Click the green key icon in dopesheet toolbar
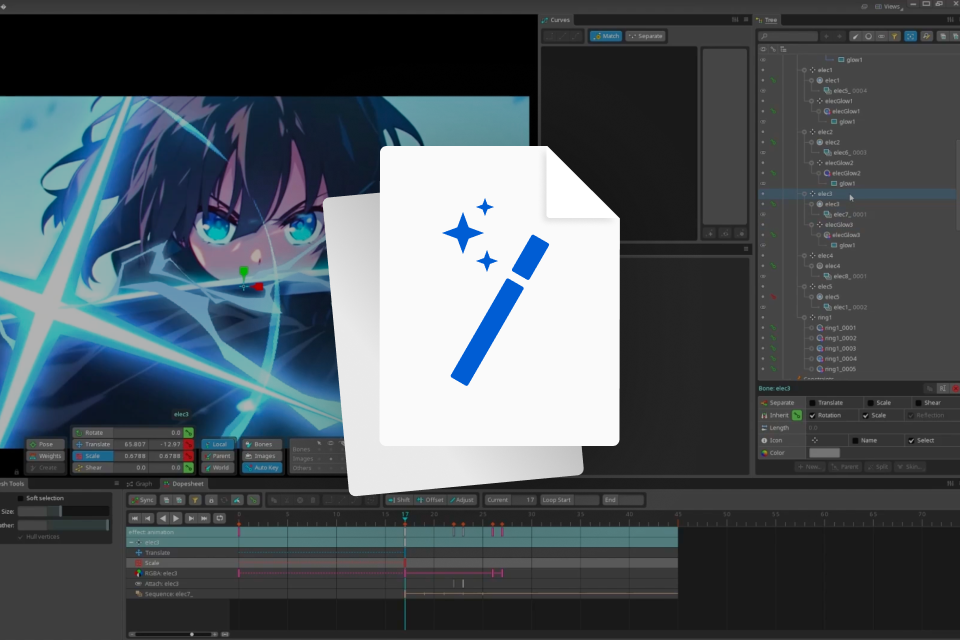Viewport: 960px width, 640px height. [x=253, y=500]
